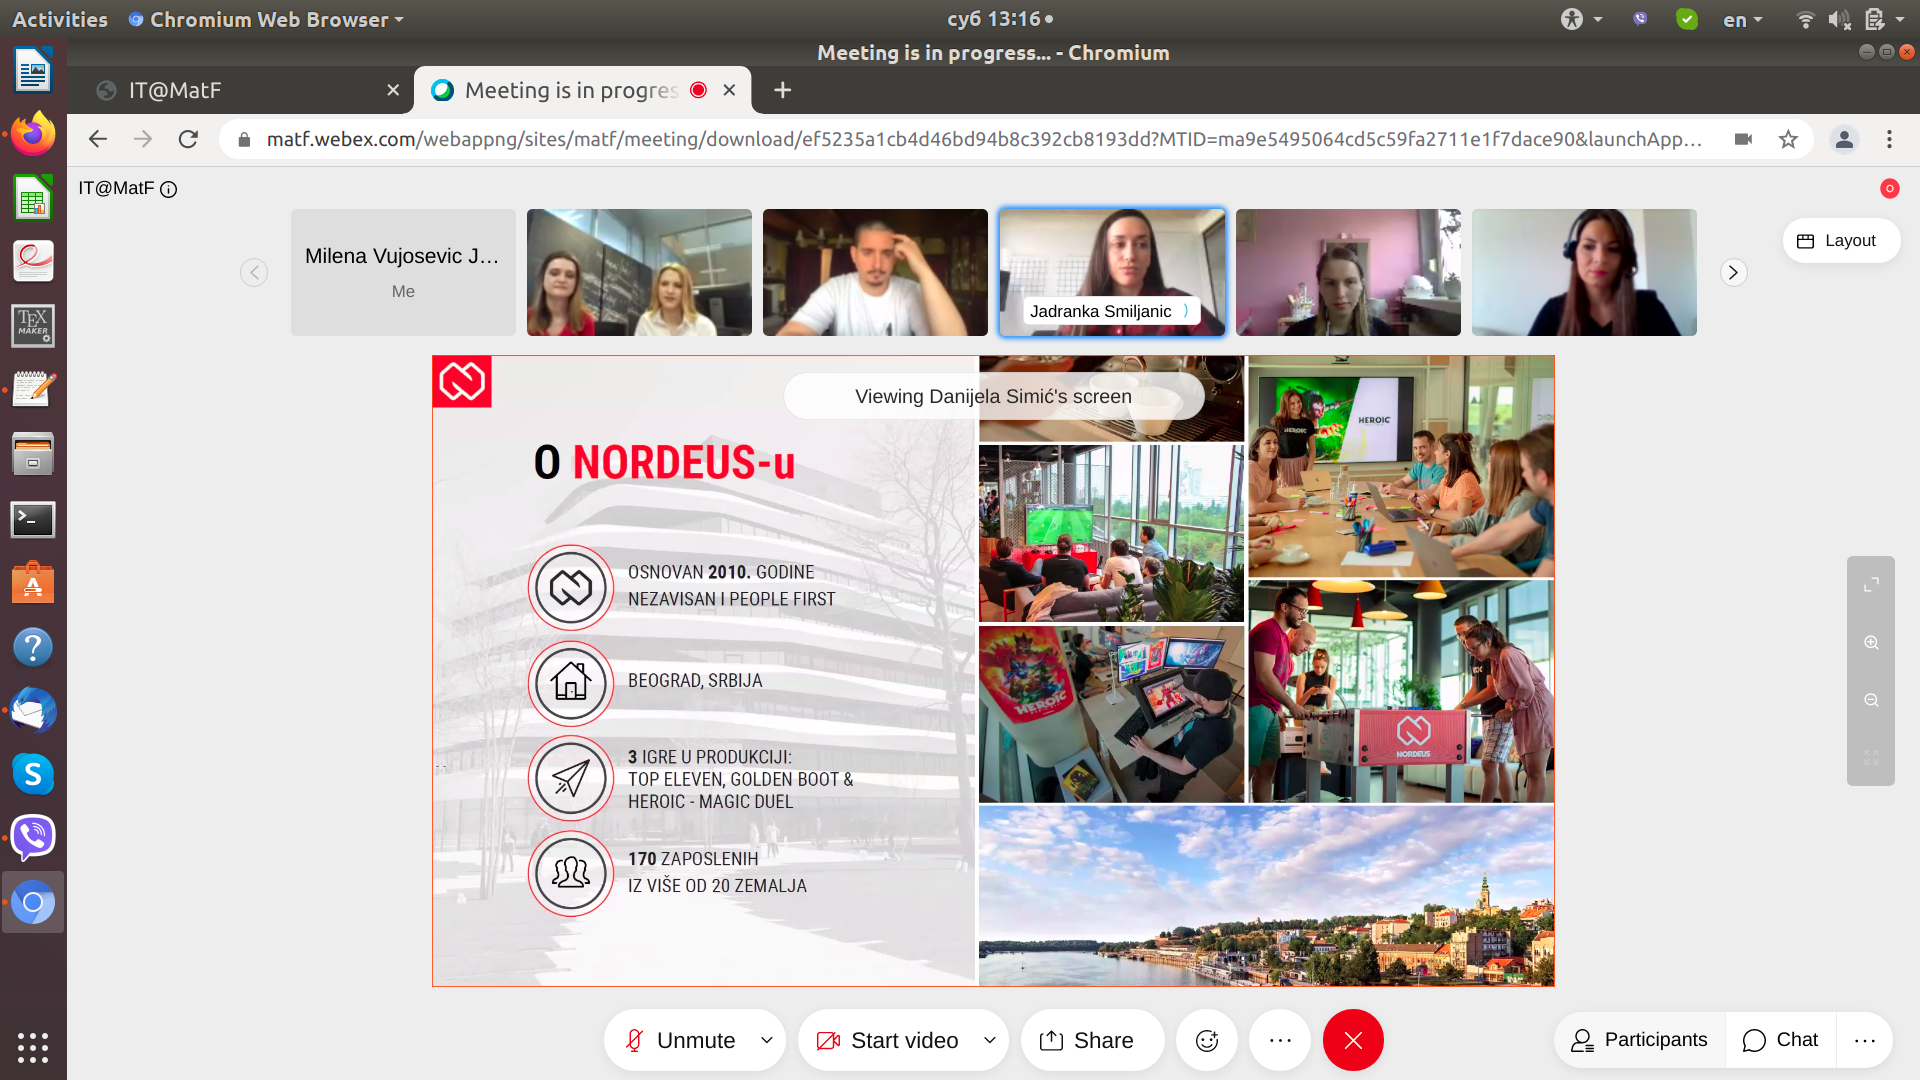
Task: Open the en keyboard layout menu
Action: (1742, 19)
